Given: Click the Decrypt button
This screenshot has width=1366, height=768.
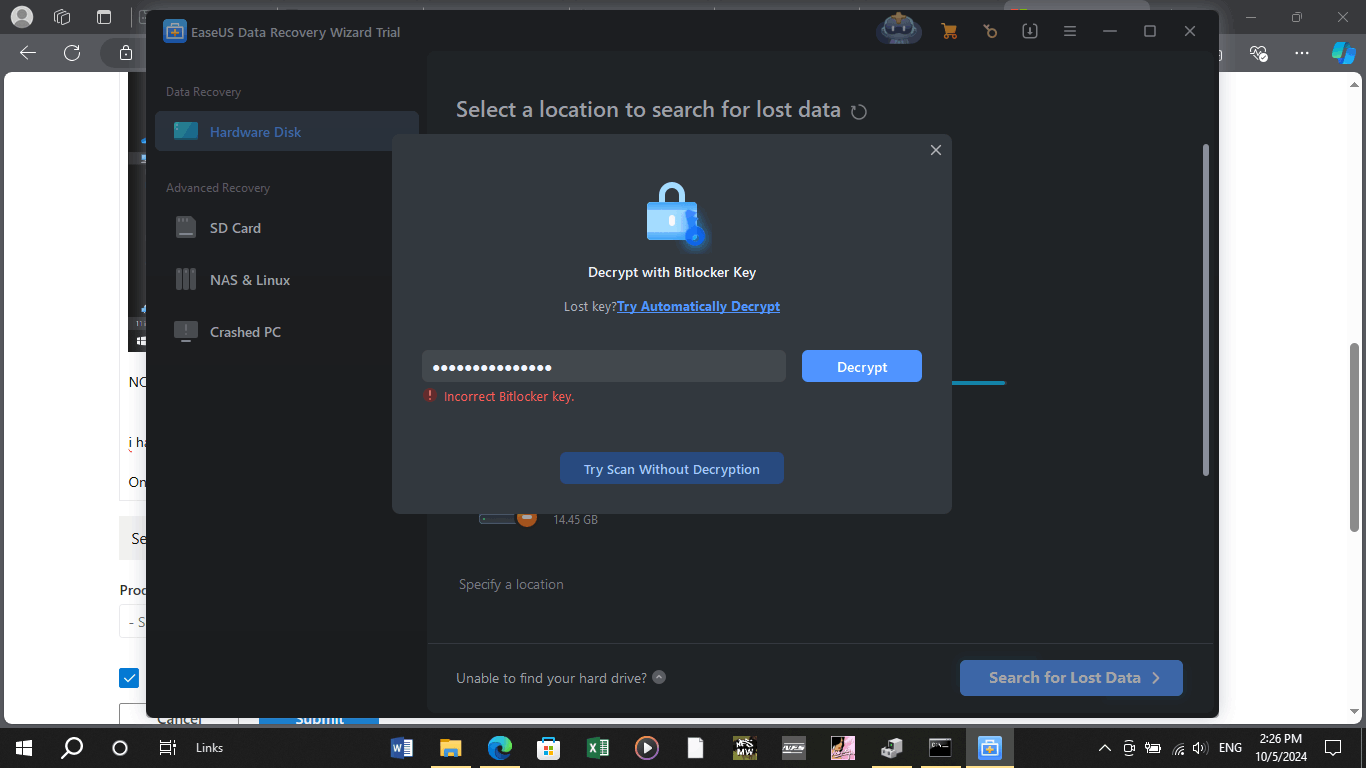Looking at the screenshot, I should pos(862,366).
